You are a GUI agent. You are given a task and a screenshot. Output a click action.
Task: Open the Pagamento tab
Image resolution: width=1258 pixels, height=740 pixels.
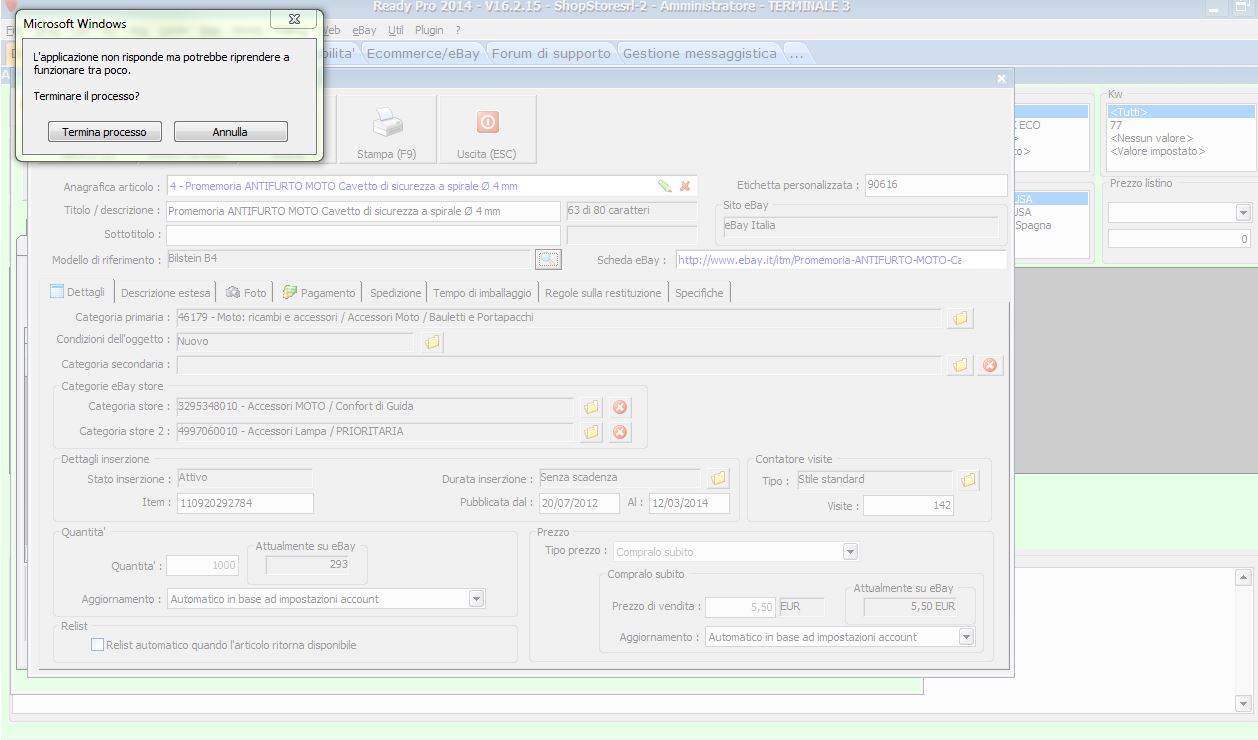point(319,293)
